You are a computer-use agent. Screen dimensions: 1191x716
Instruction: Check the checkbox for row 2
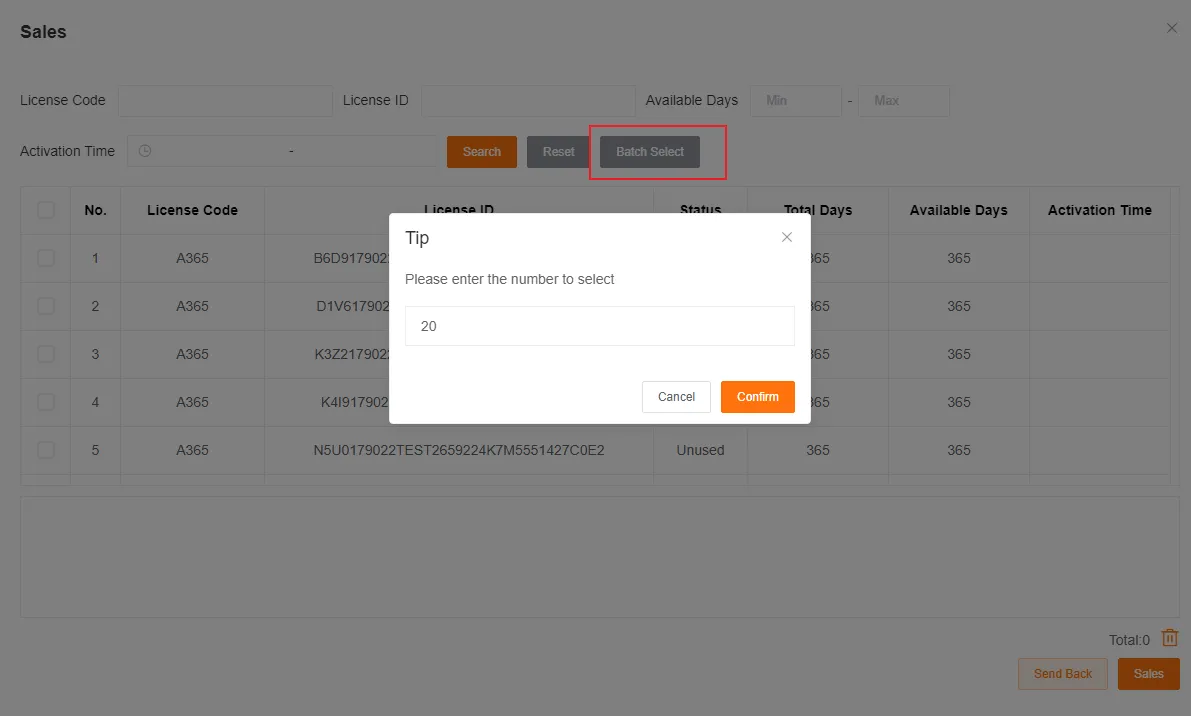tap(45, 306)
